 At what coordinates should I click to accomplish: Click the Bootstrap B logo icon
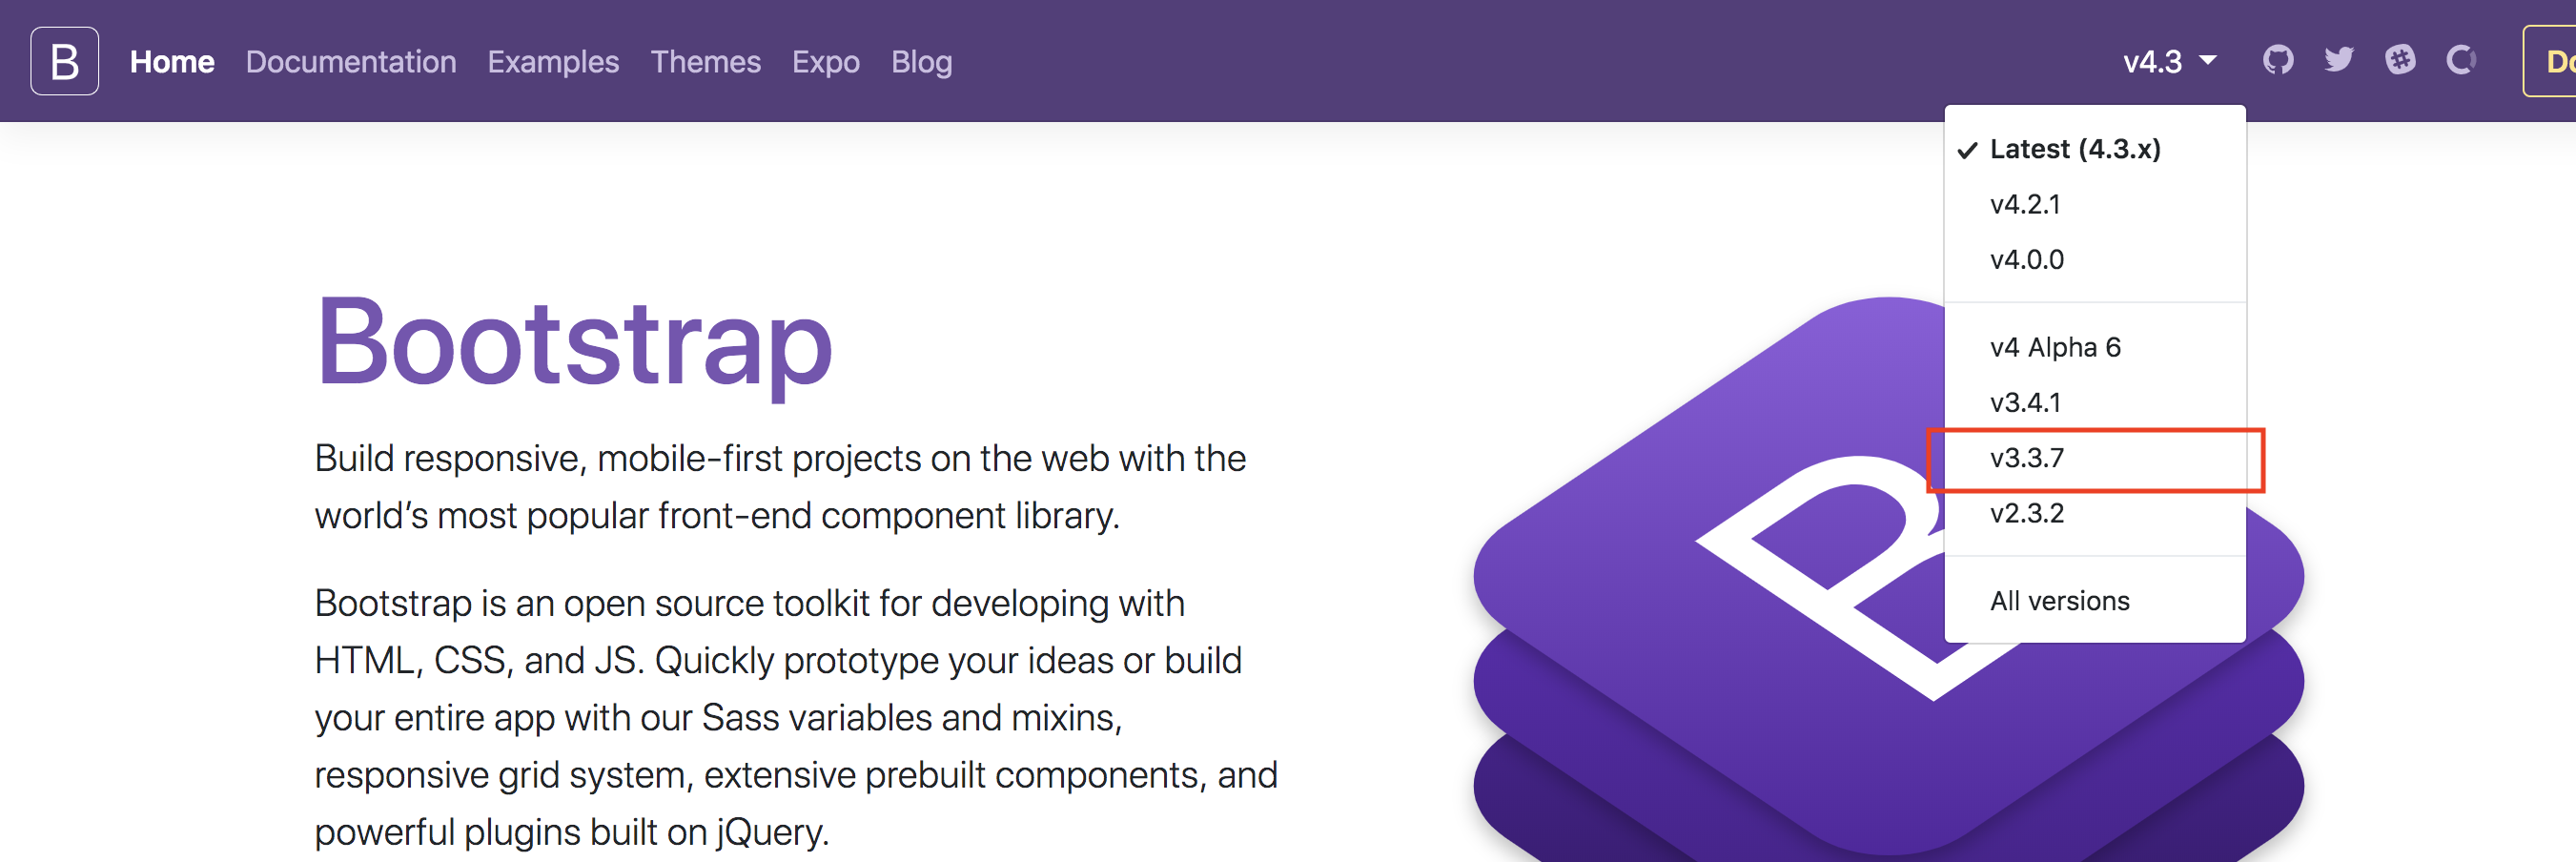pos(64,61)
